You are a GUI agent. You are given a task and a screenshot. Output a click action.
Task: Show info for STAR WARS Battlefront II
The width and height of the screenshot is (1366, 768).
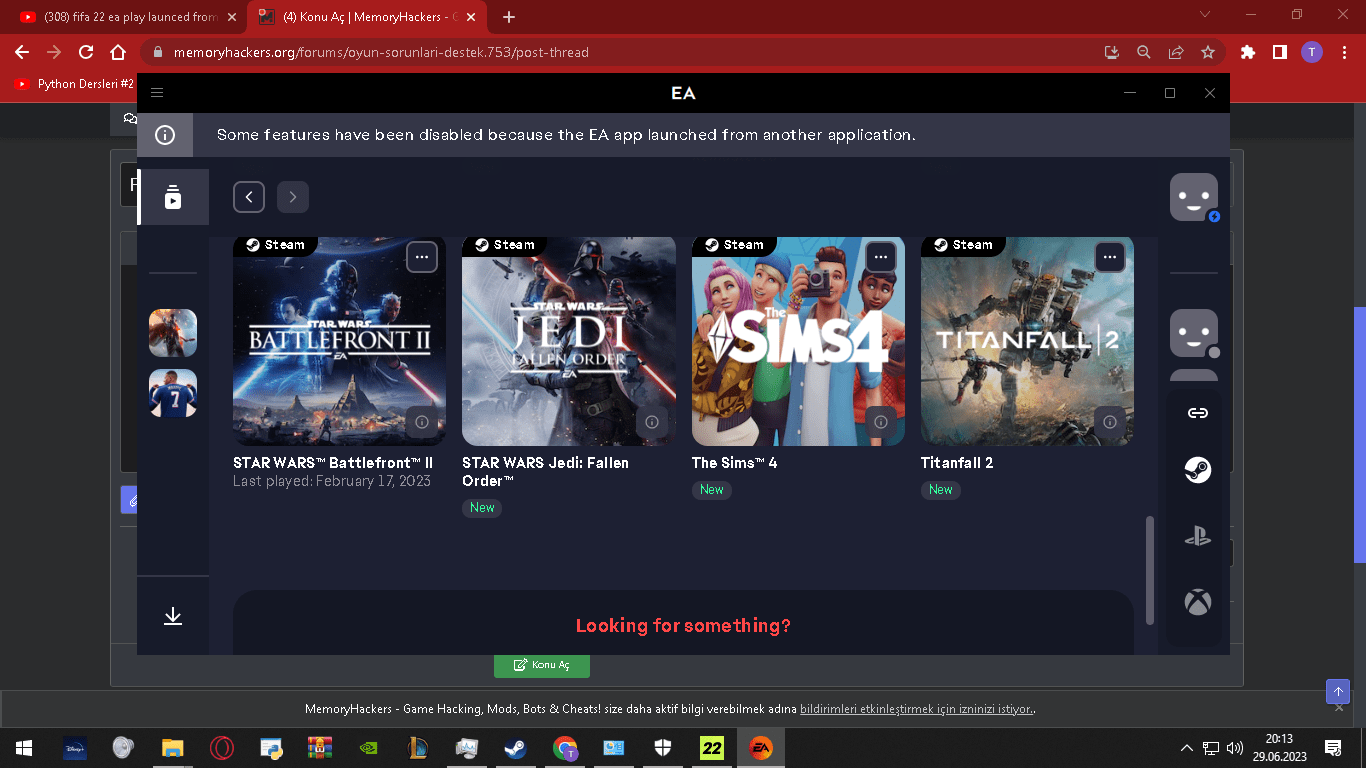click(422, 422)
